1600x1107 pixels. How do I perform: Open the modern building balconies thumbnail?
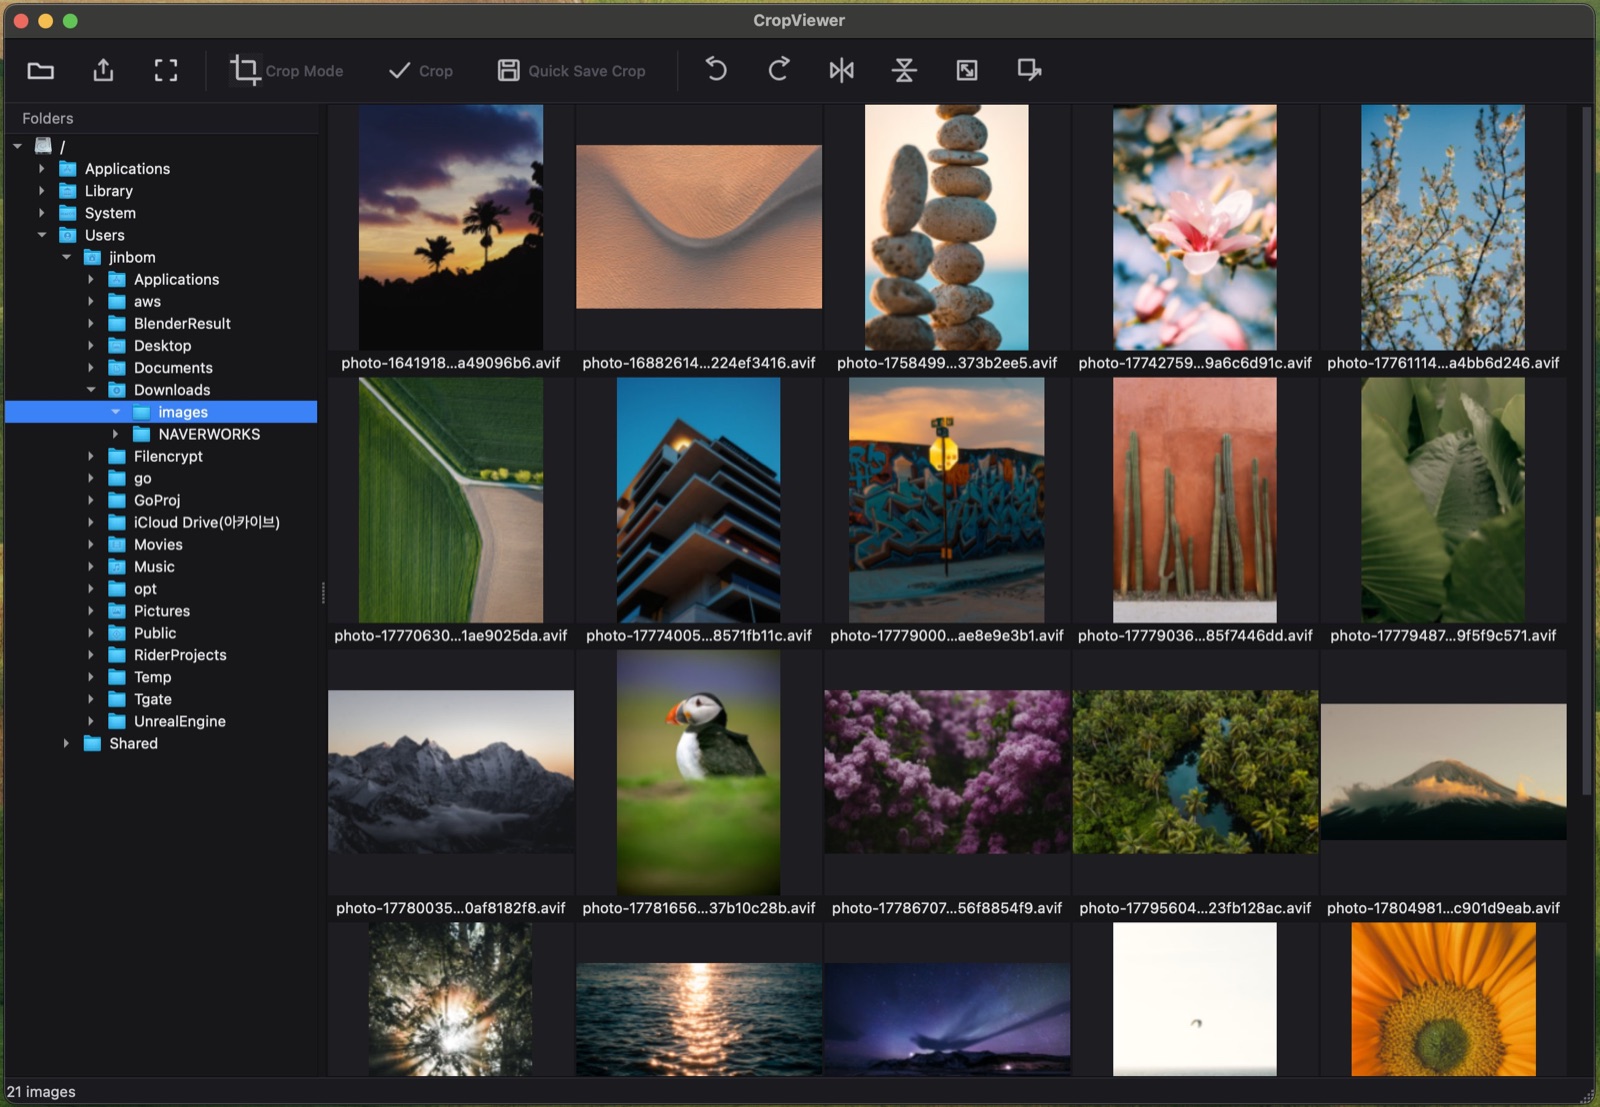(x=699, y=500)
